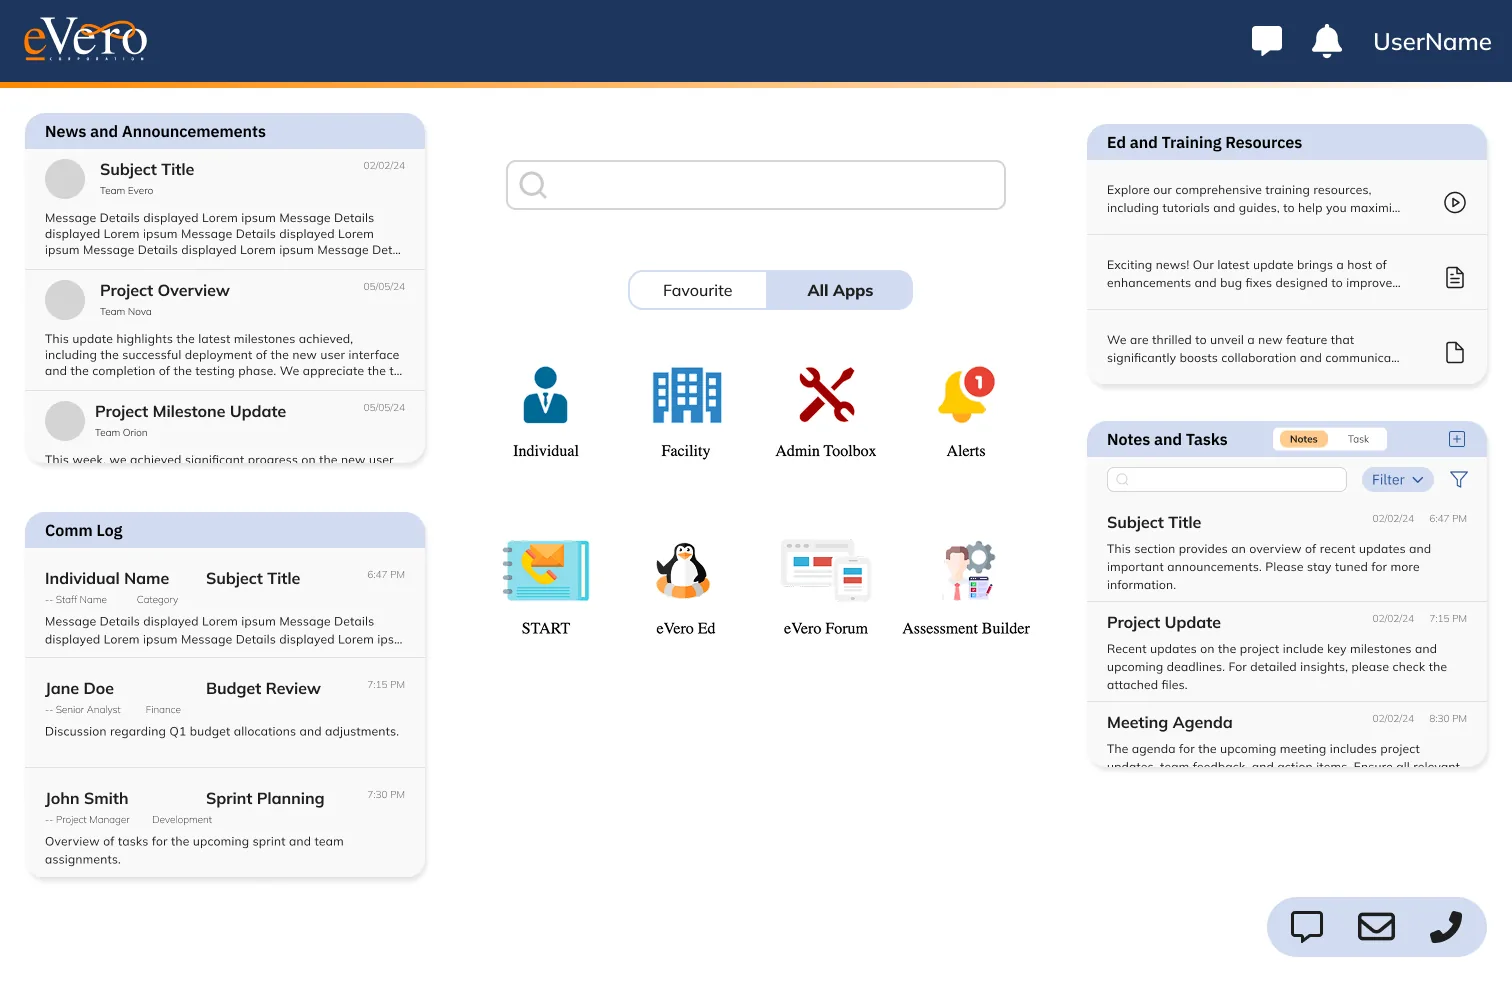Click the 8:30 PM timestamp in Notes
The width and height of the screenshot is (1512, 982).
1448,719
